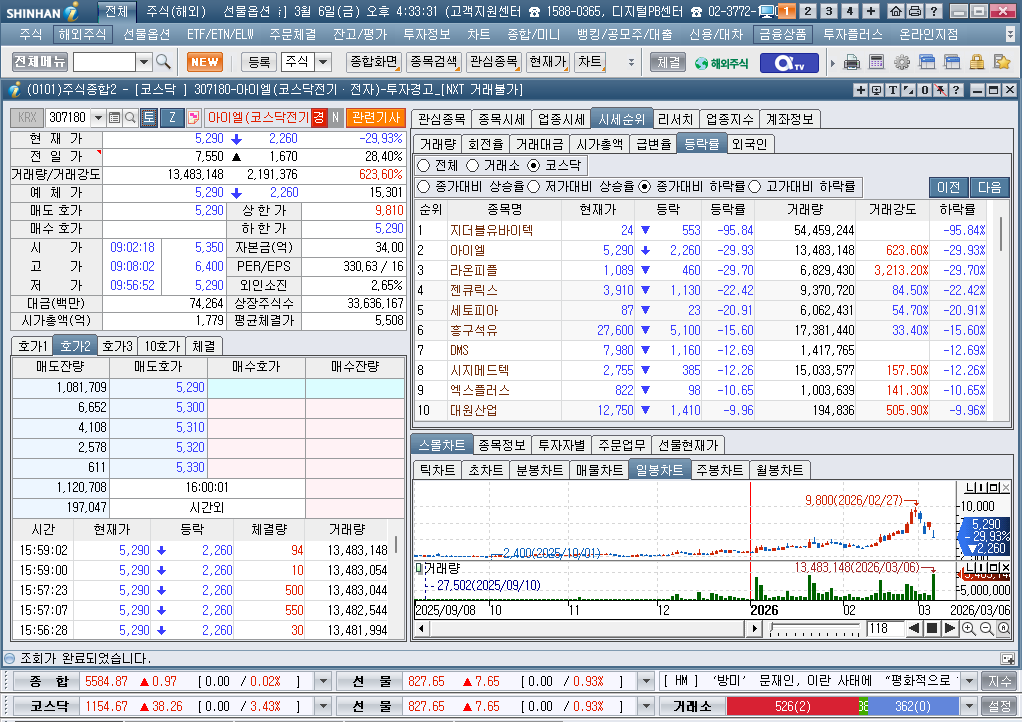Screen dimensions: 1022x722
Task: Open the 금융상품 top menu
Action: (782, 34)
